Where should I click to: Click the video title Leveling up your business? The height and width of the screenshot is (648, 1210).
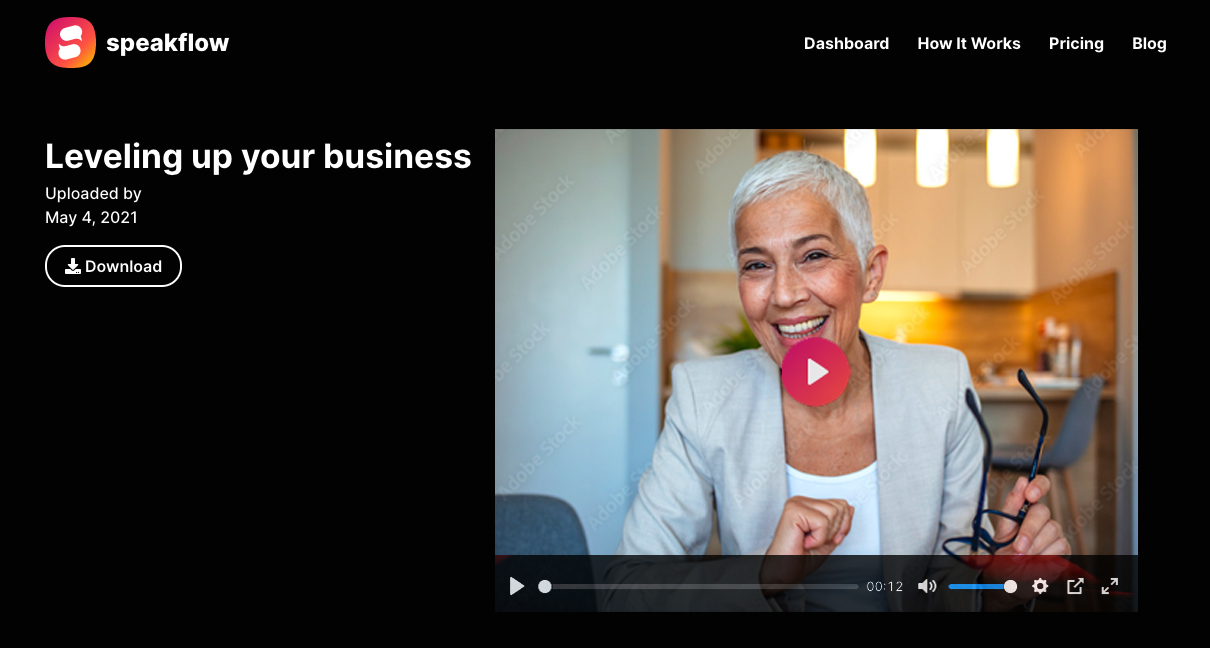point(258,156)
